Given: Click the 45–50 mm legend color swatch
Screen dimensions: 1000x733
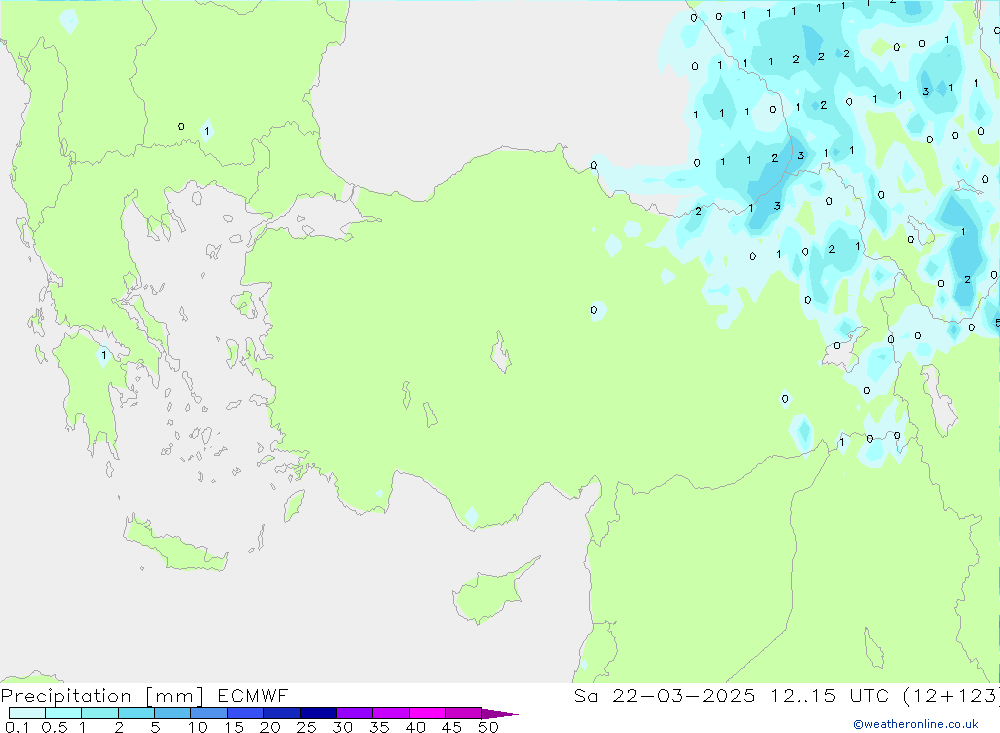Looking at the screenshot, I should pyautogui.click(x=464, y=713).
